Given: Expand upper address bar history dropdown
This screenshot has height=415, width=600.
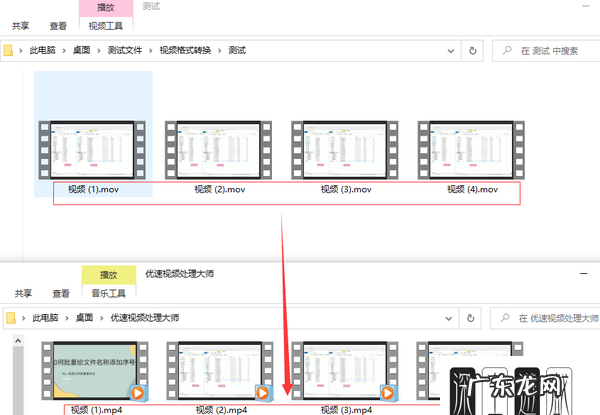Looking at the screenshot, I should click(451, 51).
